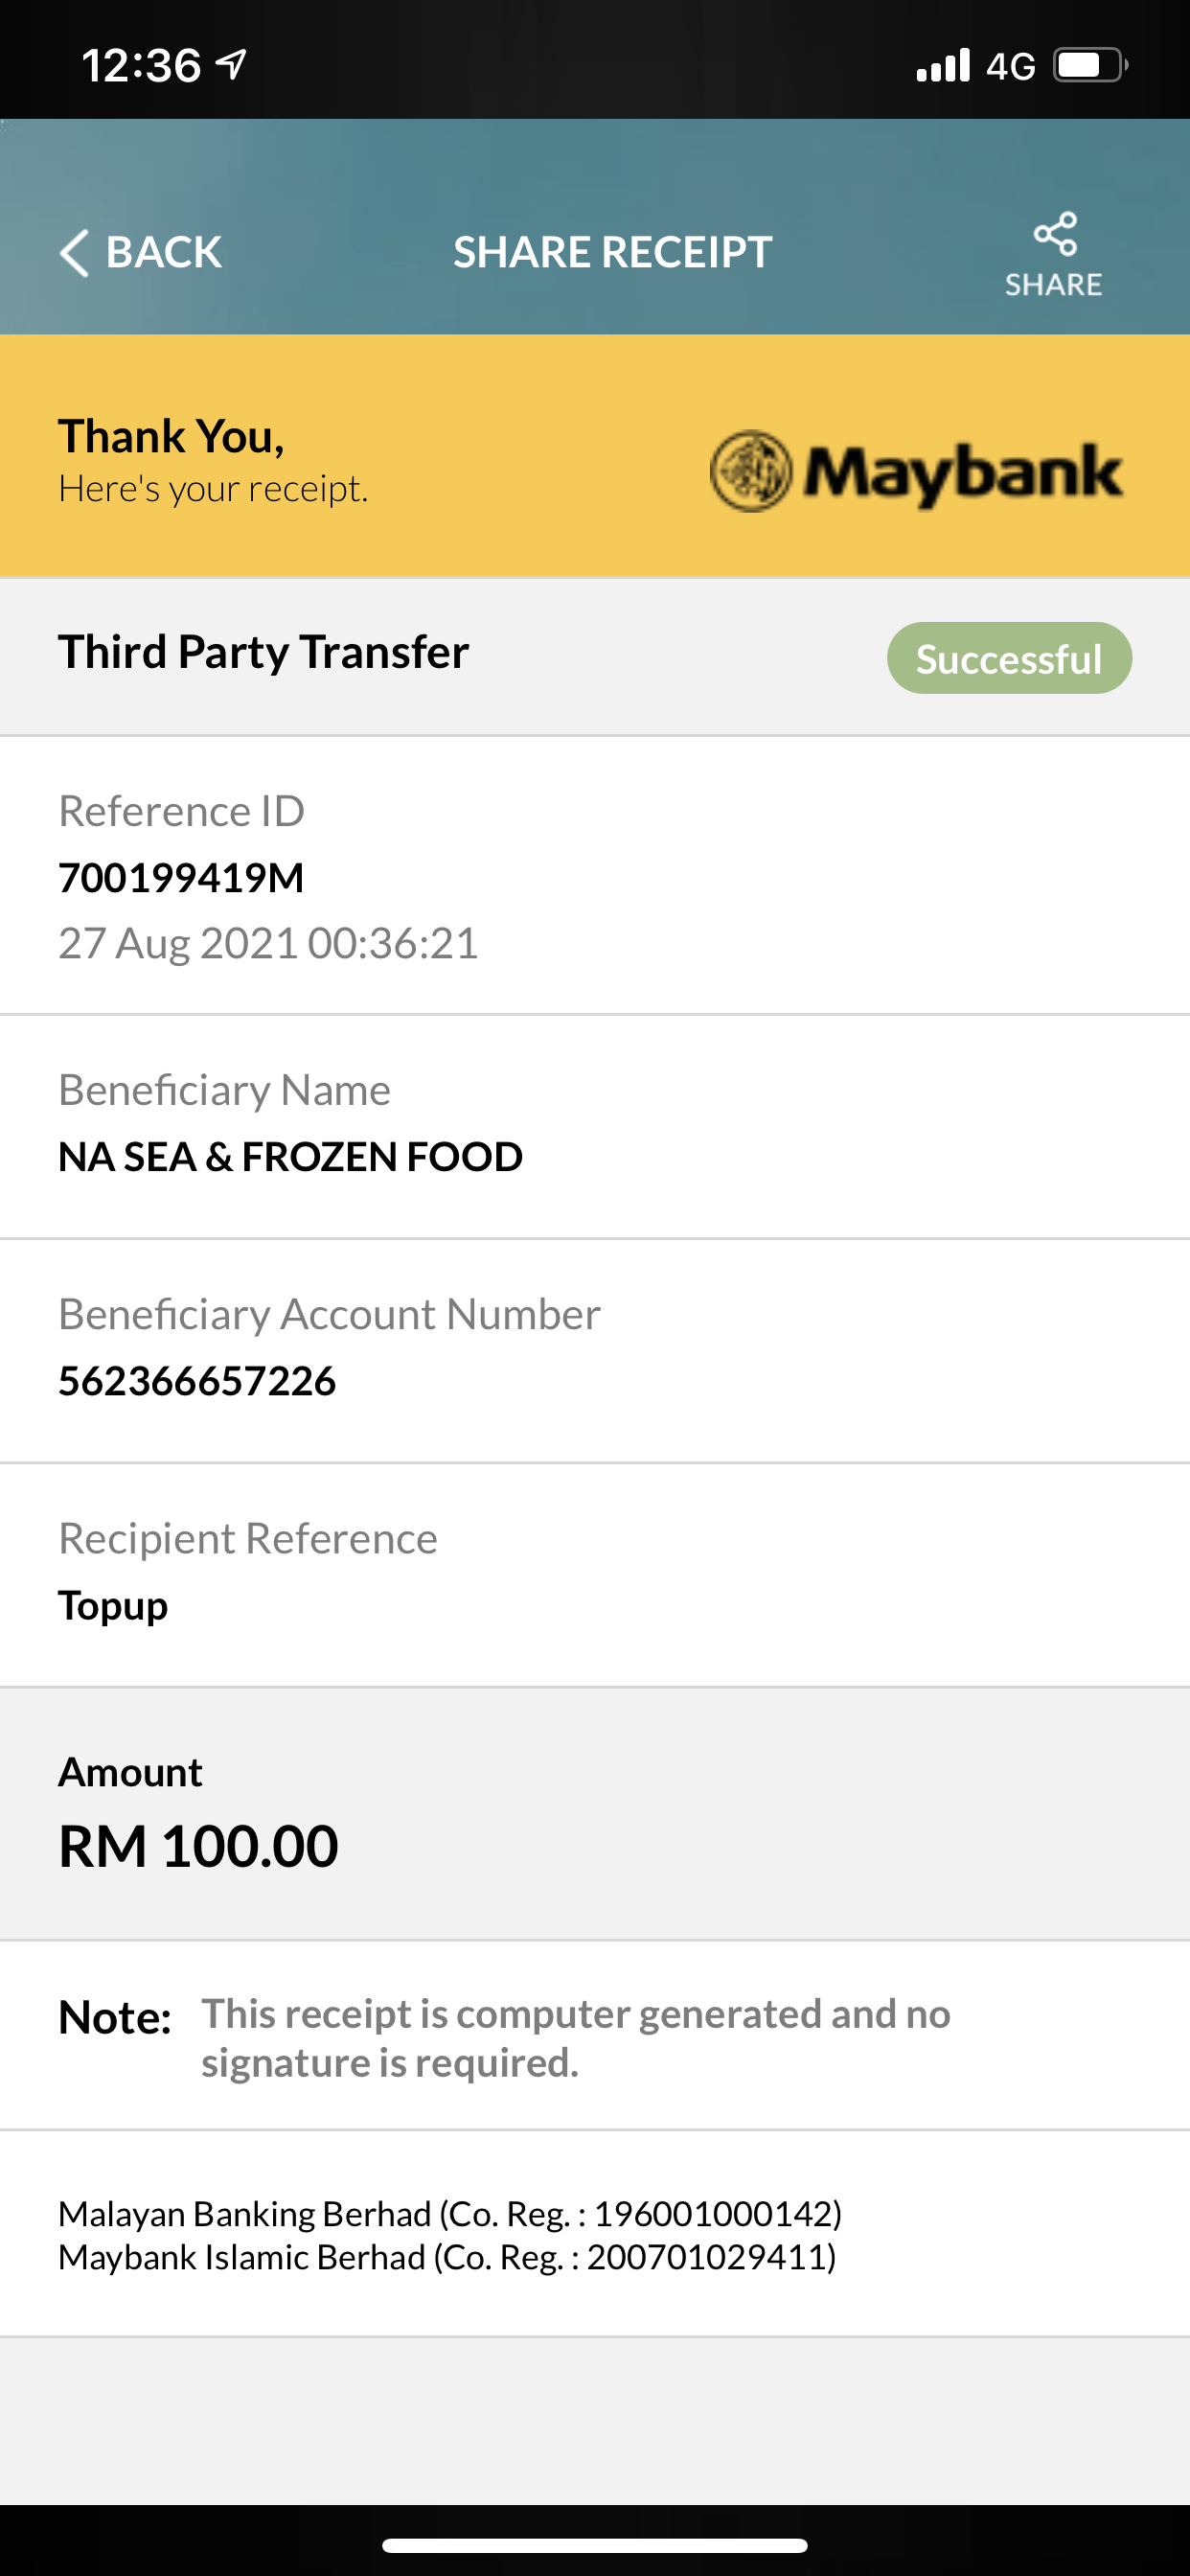The width and height of the screenshot is (1190, 2576).
Task: Tap the Maybank tiger logo emblem
Action: 751,471
